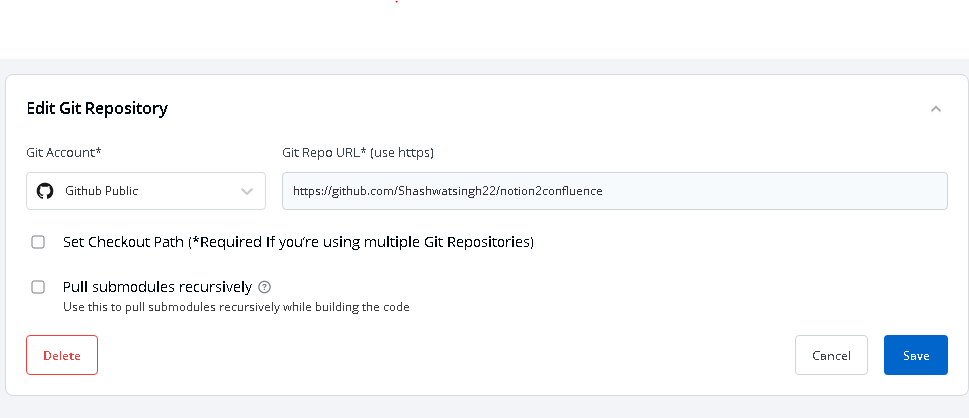Click the help question-mark icon beside Pull submodules
Screen dimensions: 969x418
point(264,287)
